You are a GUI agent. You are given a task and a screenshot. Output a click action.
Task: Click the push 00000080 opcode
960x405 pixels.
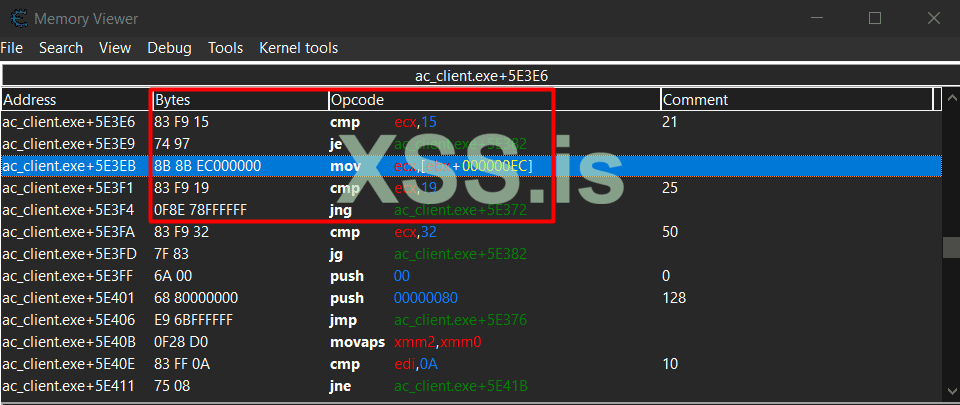tap(394, 298)
